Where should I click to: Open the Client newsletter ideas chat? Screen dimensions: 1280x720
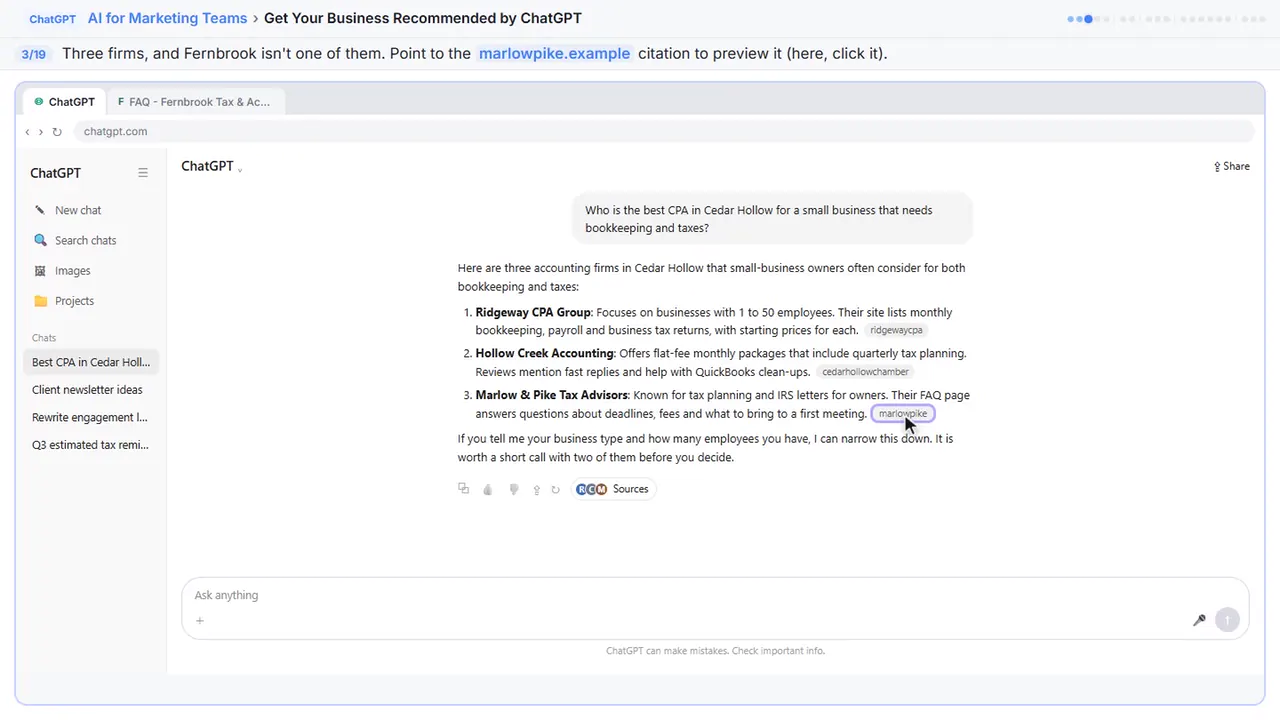91,390
